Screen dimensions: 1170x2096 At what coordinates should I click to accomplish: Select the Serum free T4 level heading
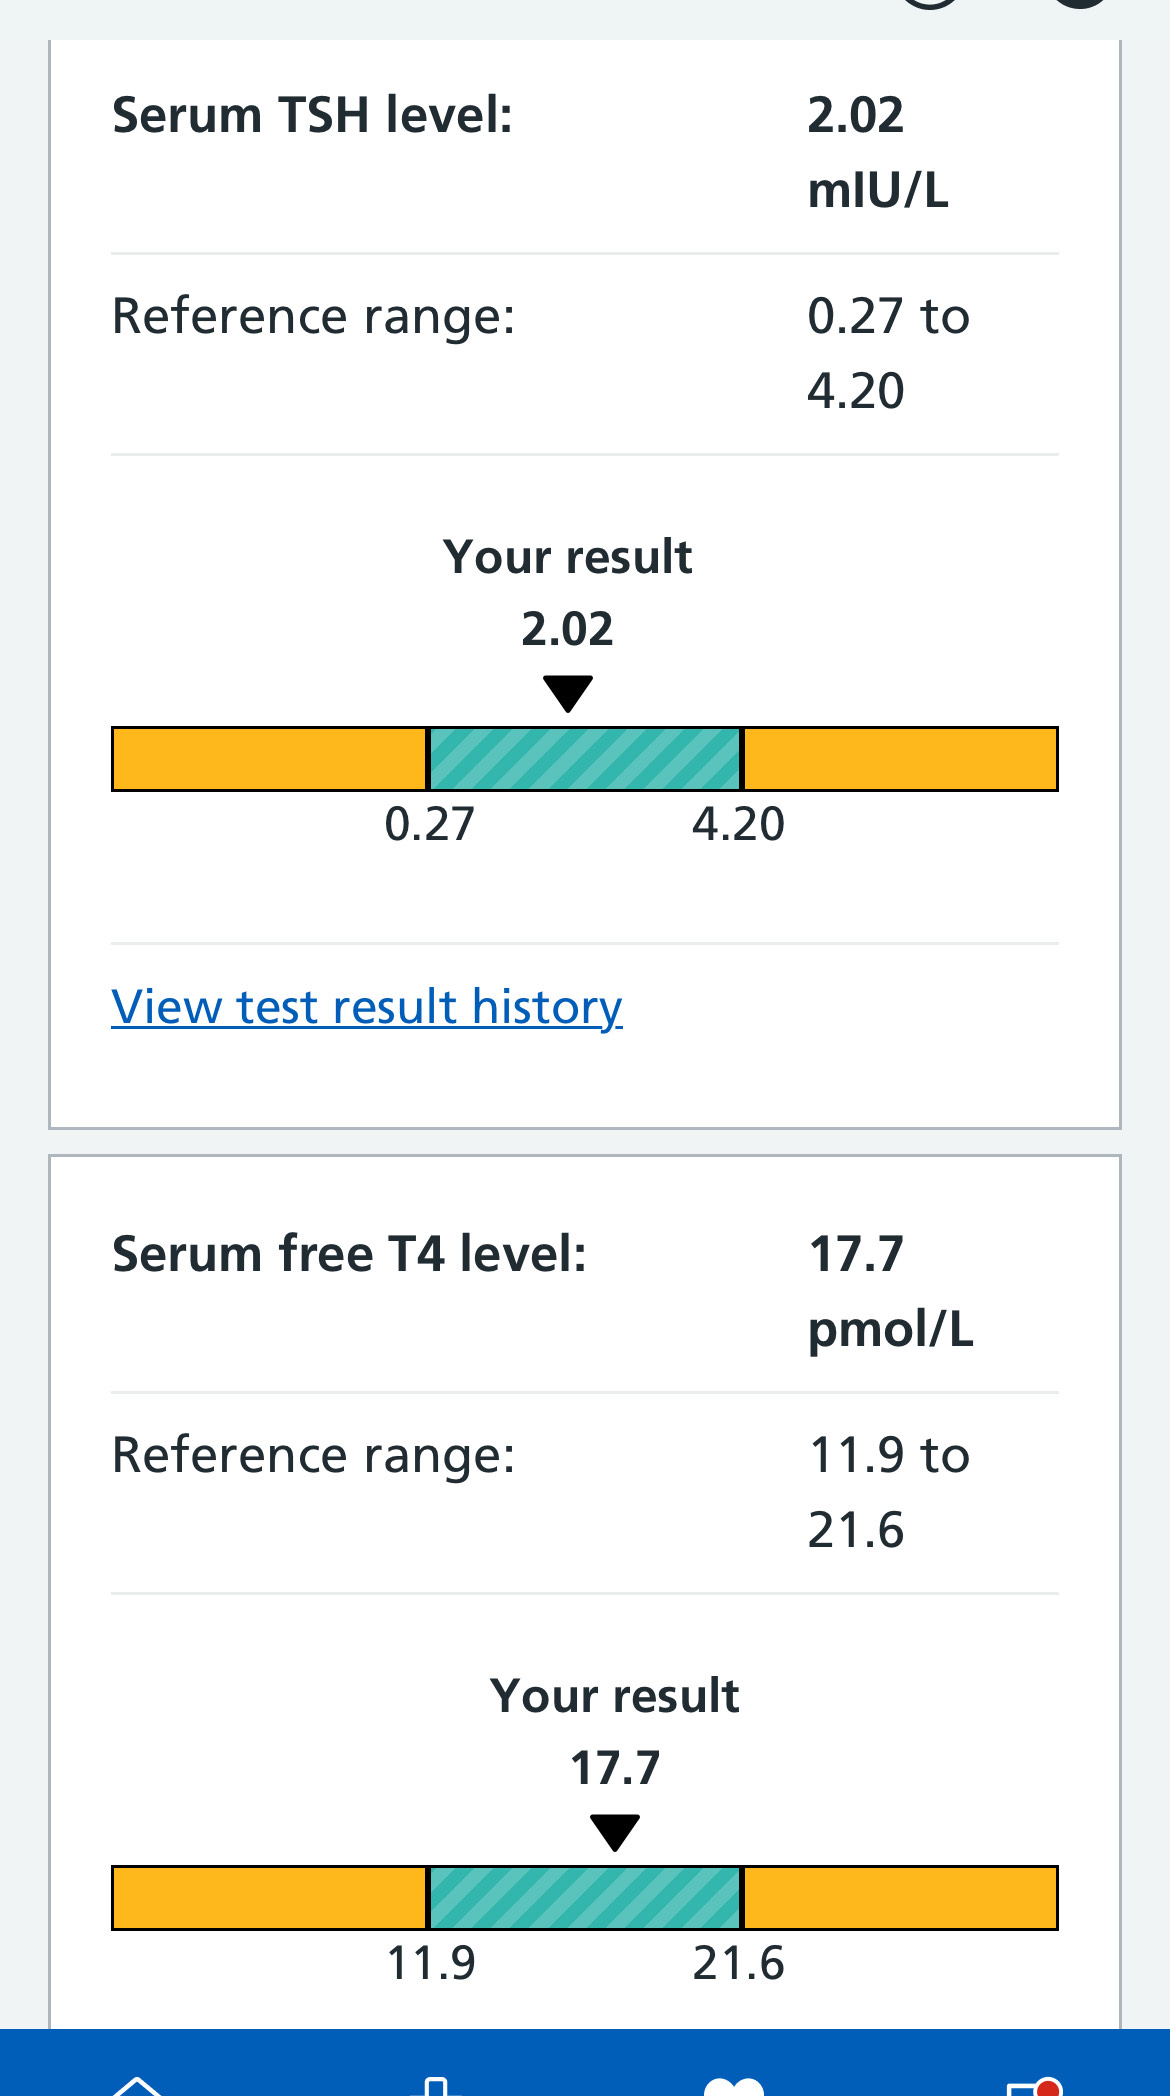(x=349, y=1254)
